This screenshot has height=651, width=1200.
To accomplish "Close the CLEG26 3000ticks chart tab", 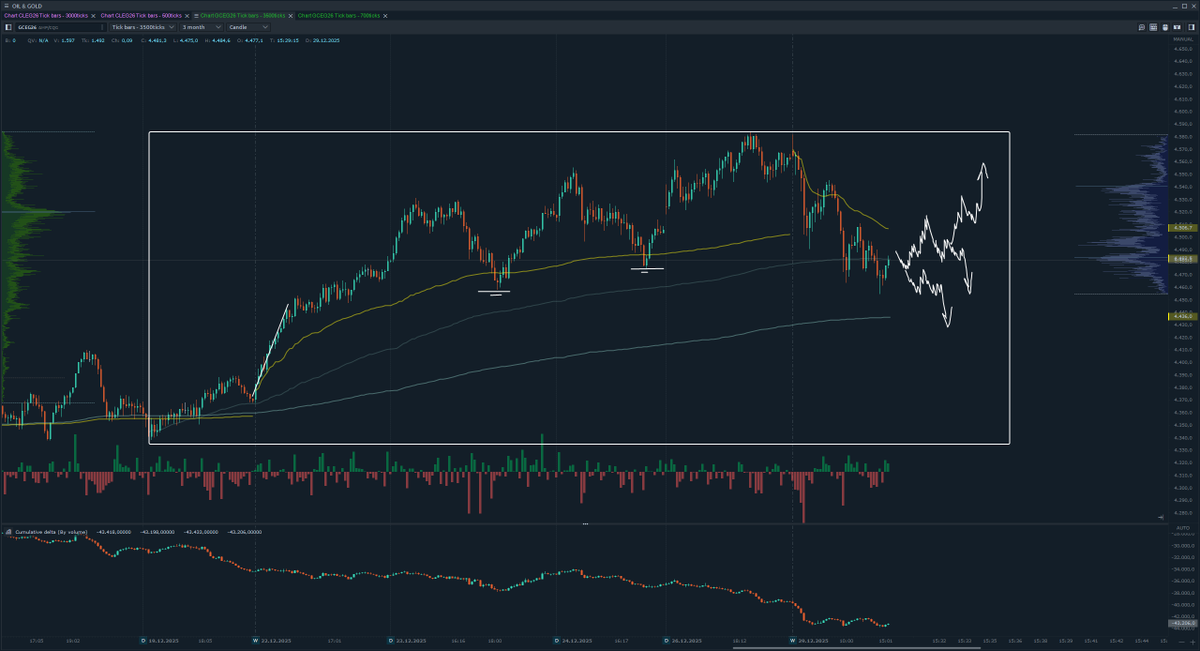I will pos(93,16).
